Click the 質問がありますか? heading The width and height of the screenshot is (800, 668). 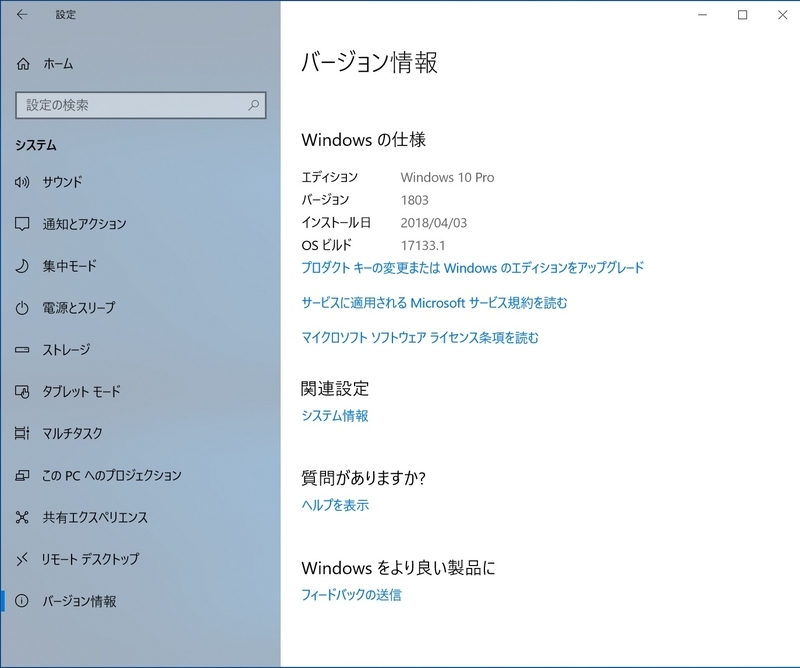click(x=363, y=478)
